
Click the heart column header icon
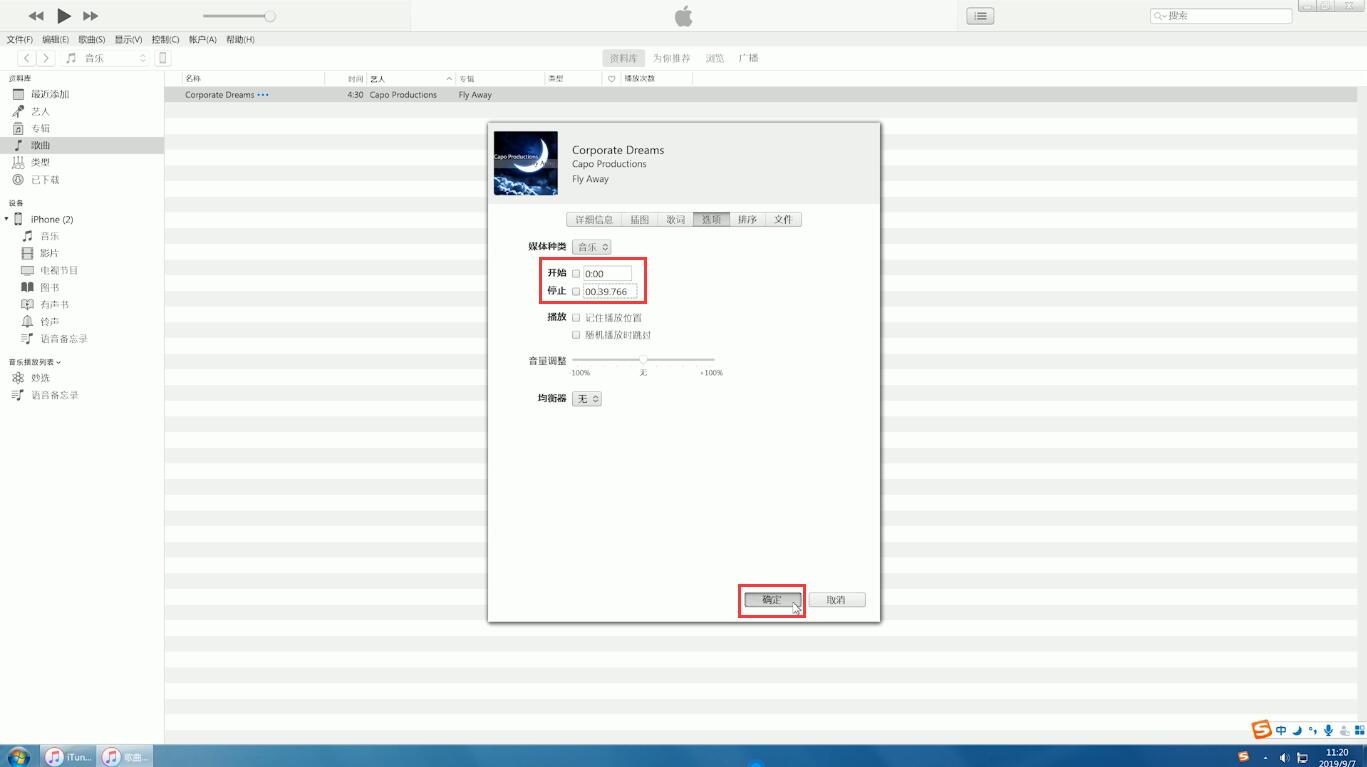point(612,78)
